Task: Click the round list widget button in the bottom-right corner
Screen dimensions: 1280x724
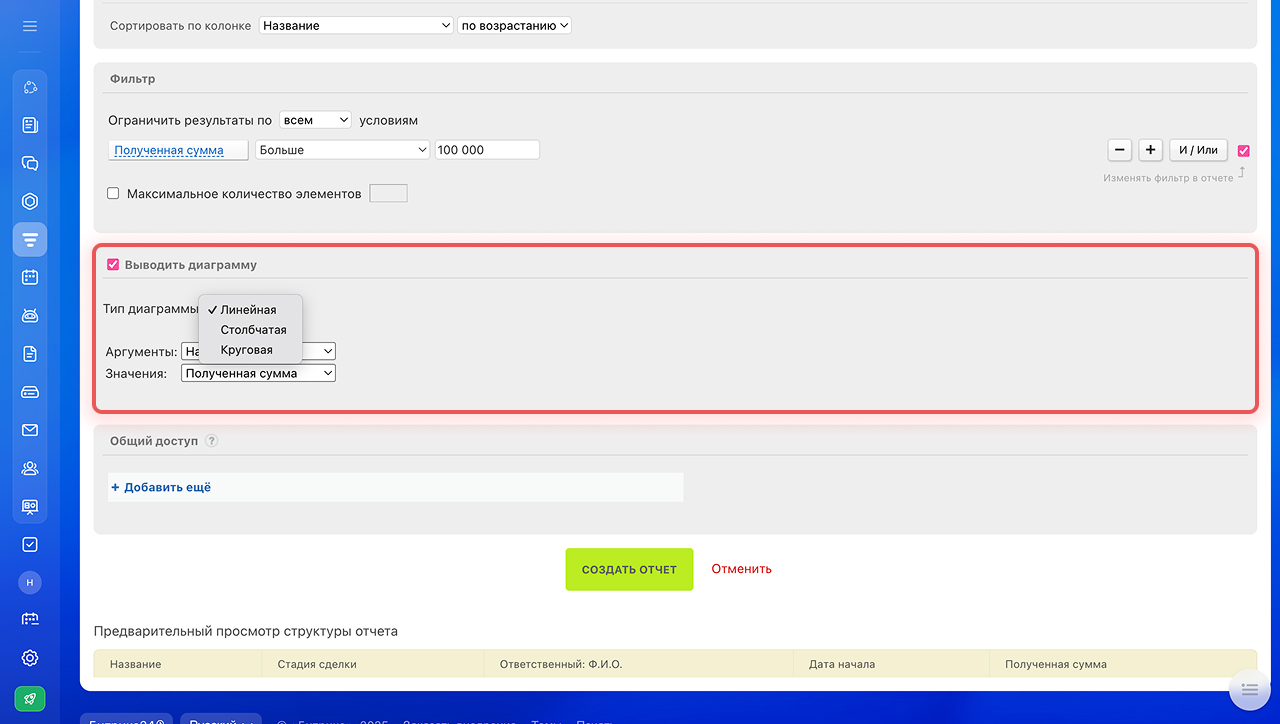Action: click(x=1248, y=690)
